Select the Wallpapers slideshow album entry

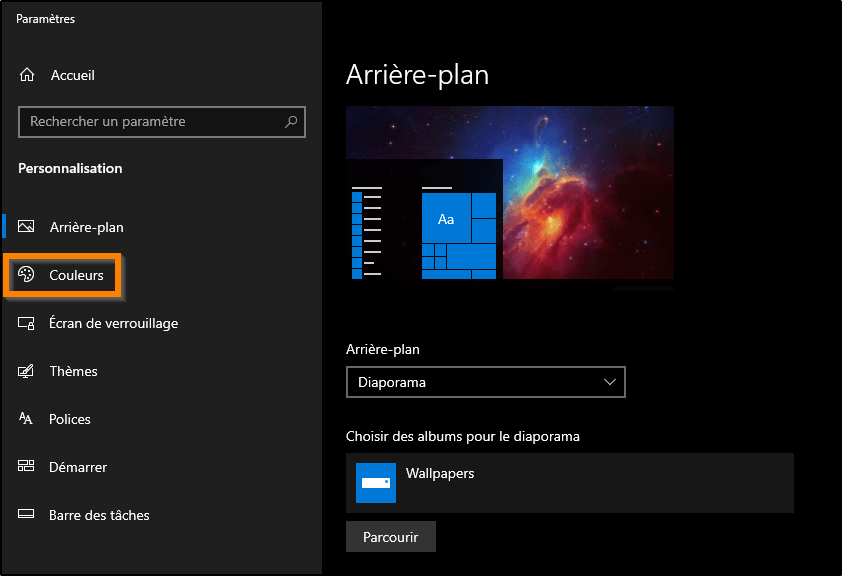tap(570, 483)
